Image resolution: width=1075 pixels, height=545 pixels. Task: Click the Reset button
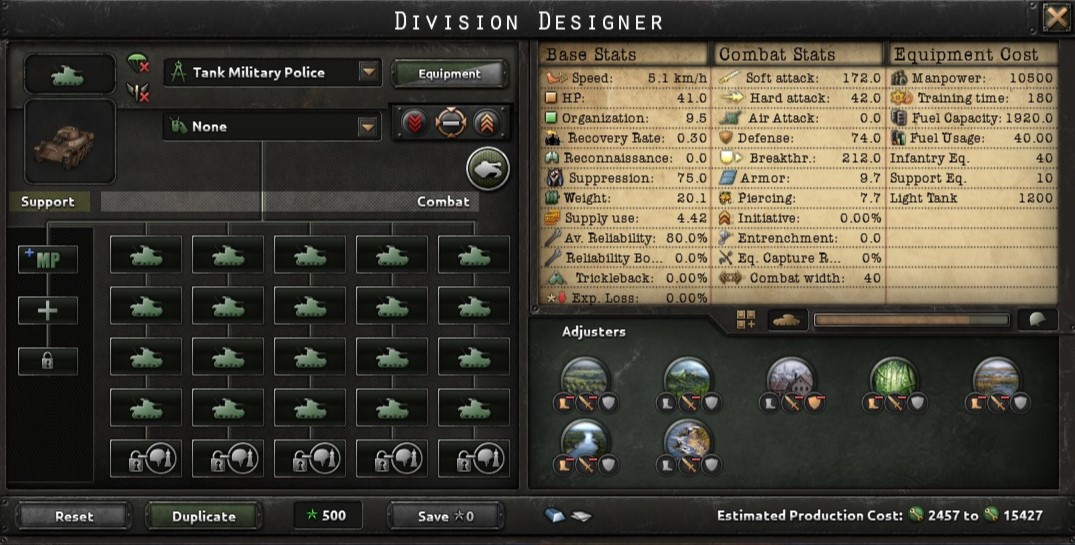pyautogui.click(x=74, y=516)
